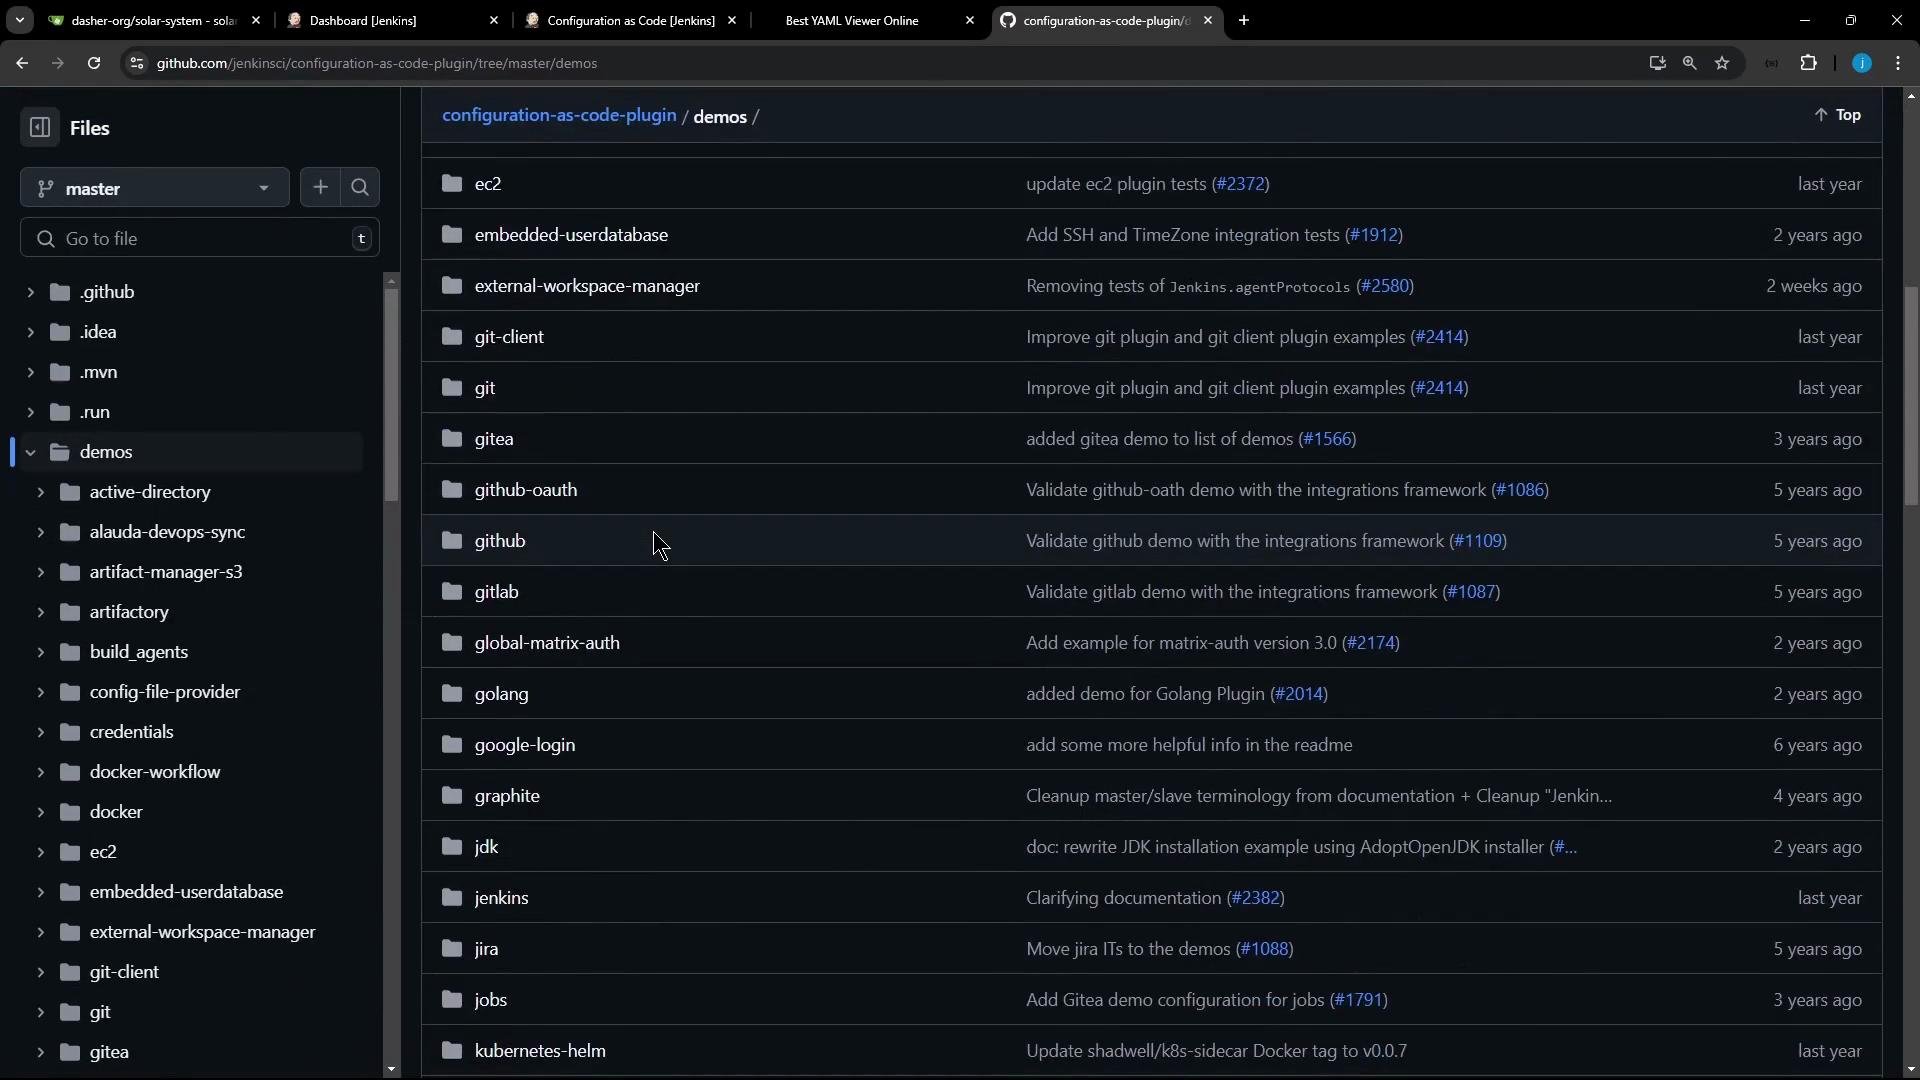Screen dimensions: 1920x1080
Task: Open the google-login folder row
Action: click(1151, 744)
